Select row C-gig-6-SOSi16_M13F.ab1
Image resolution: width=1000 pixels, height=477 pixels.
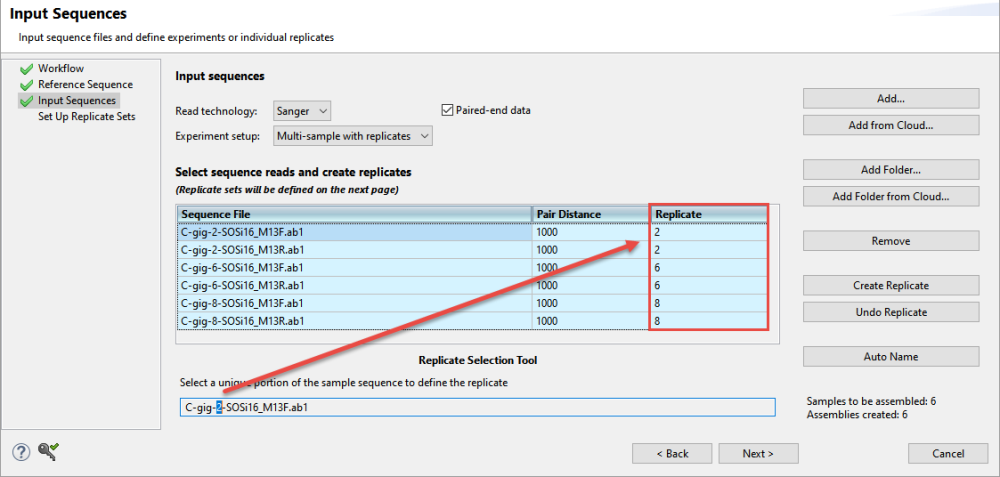point(472,268)
